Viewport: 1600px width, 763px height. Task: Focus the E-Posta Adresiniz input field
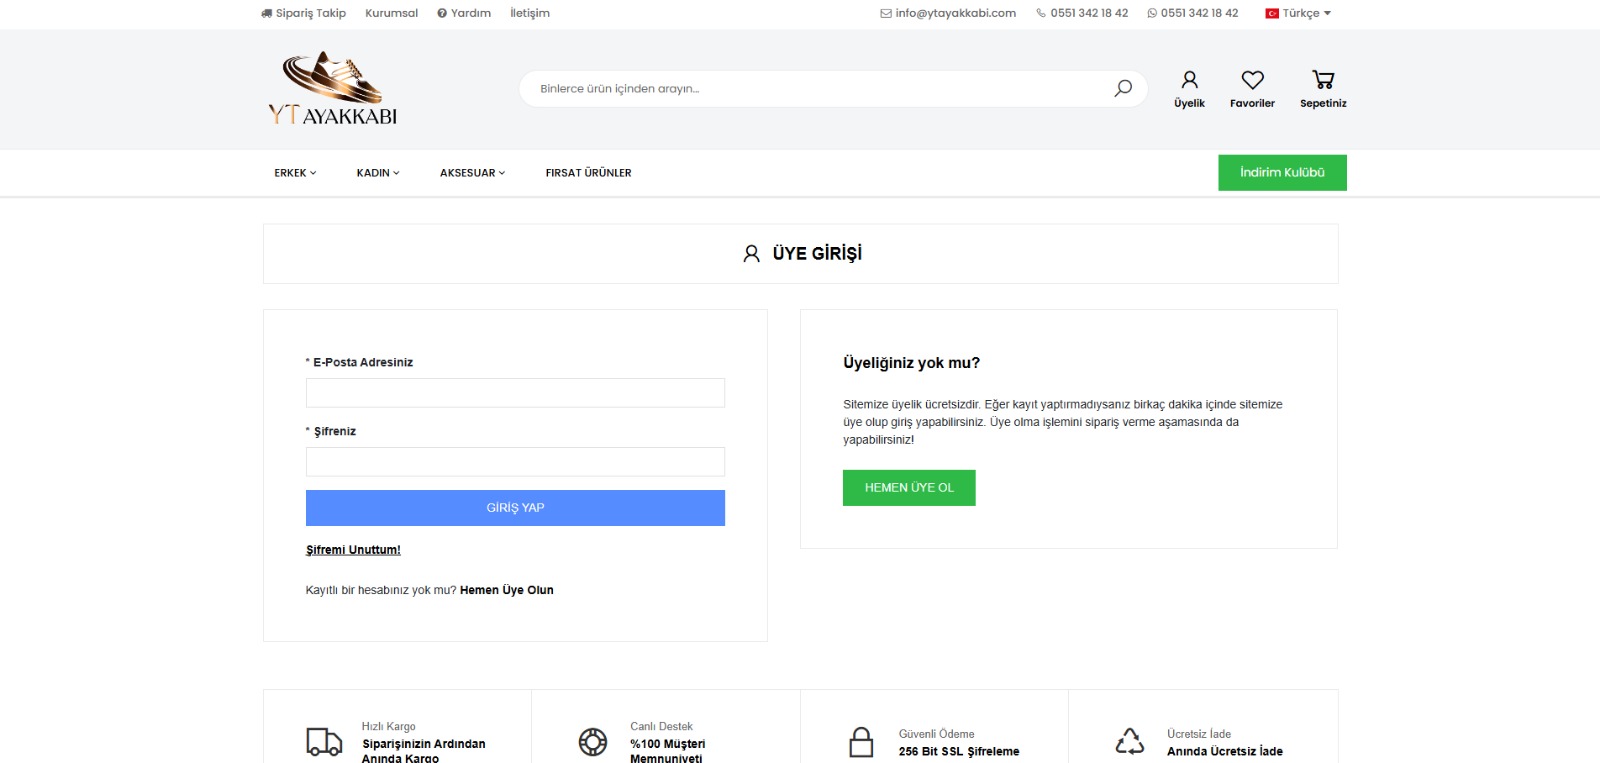click(515, 393)
